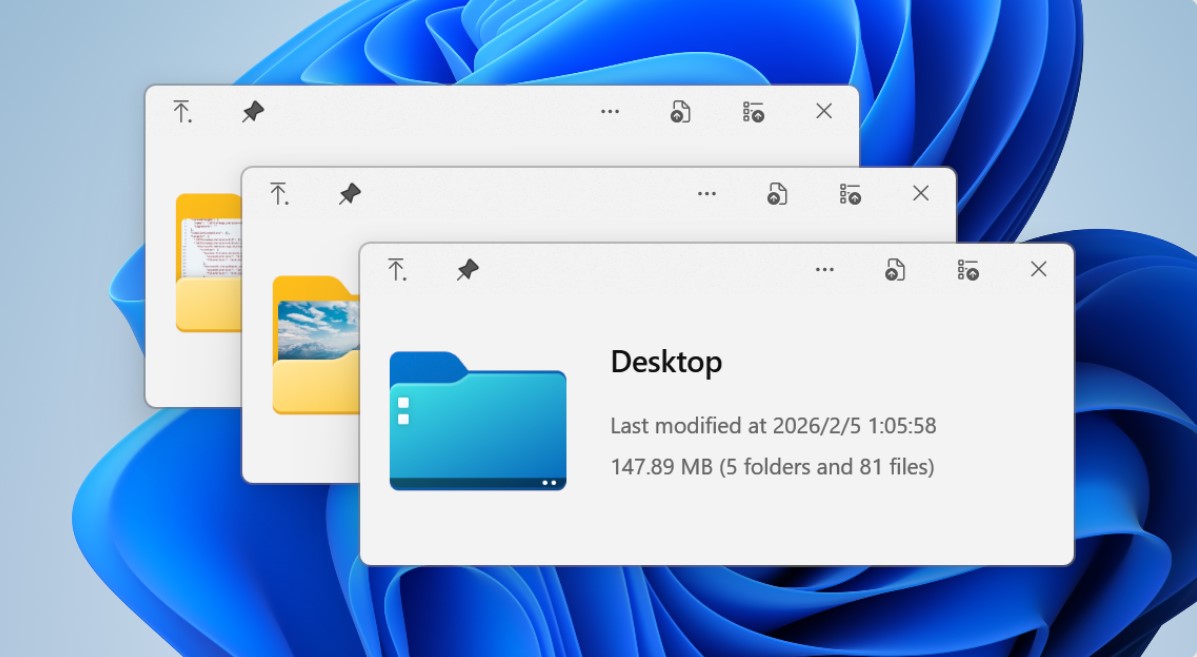Click the Desktop folder title text
This screenshot has height=657, width=1197.
[x=666, y=362]
